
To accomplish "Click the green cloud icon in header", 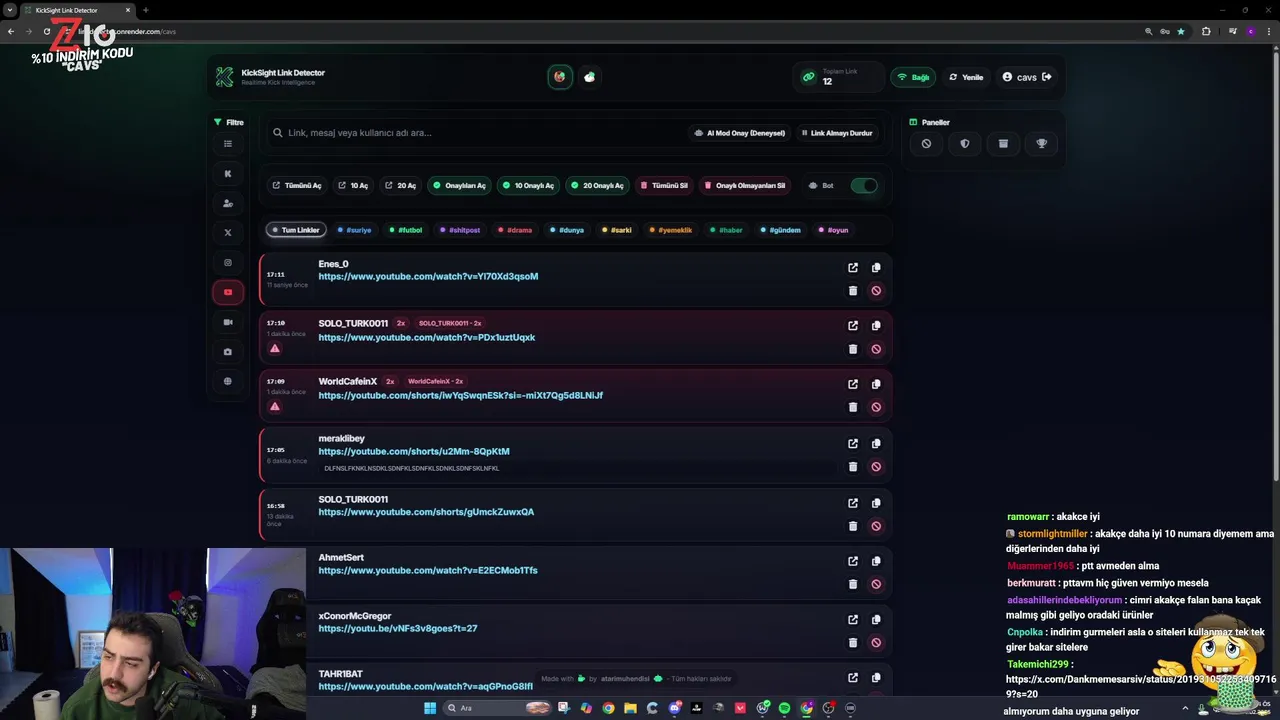I will click(590, 77).
